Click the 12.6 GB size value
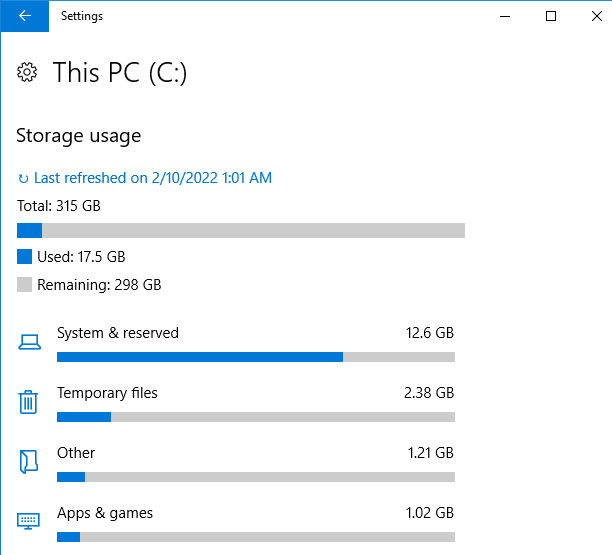 coord(430,333)
